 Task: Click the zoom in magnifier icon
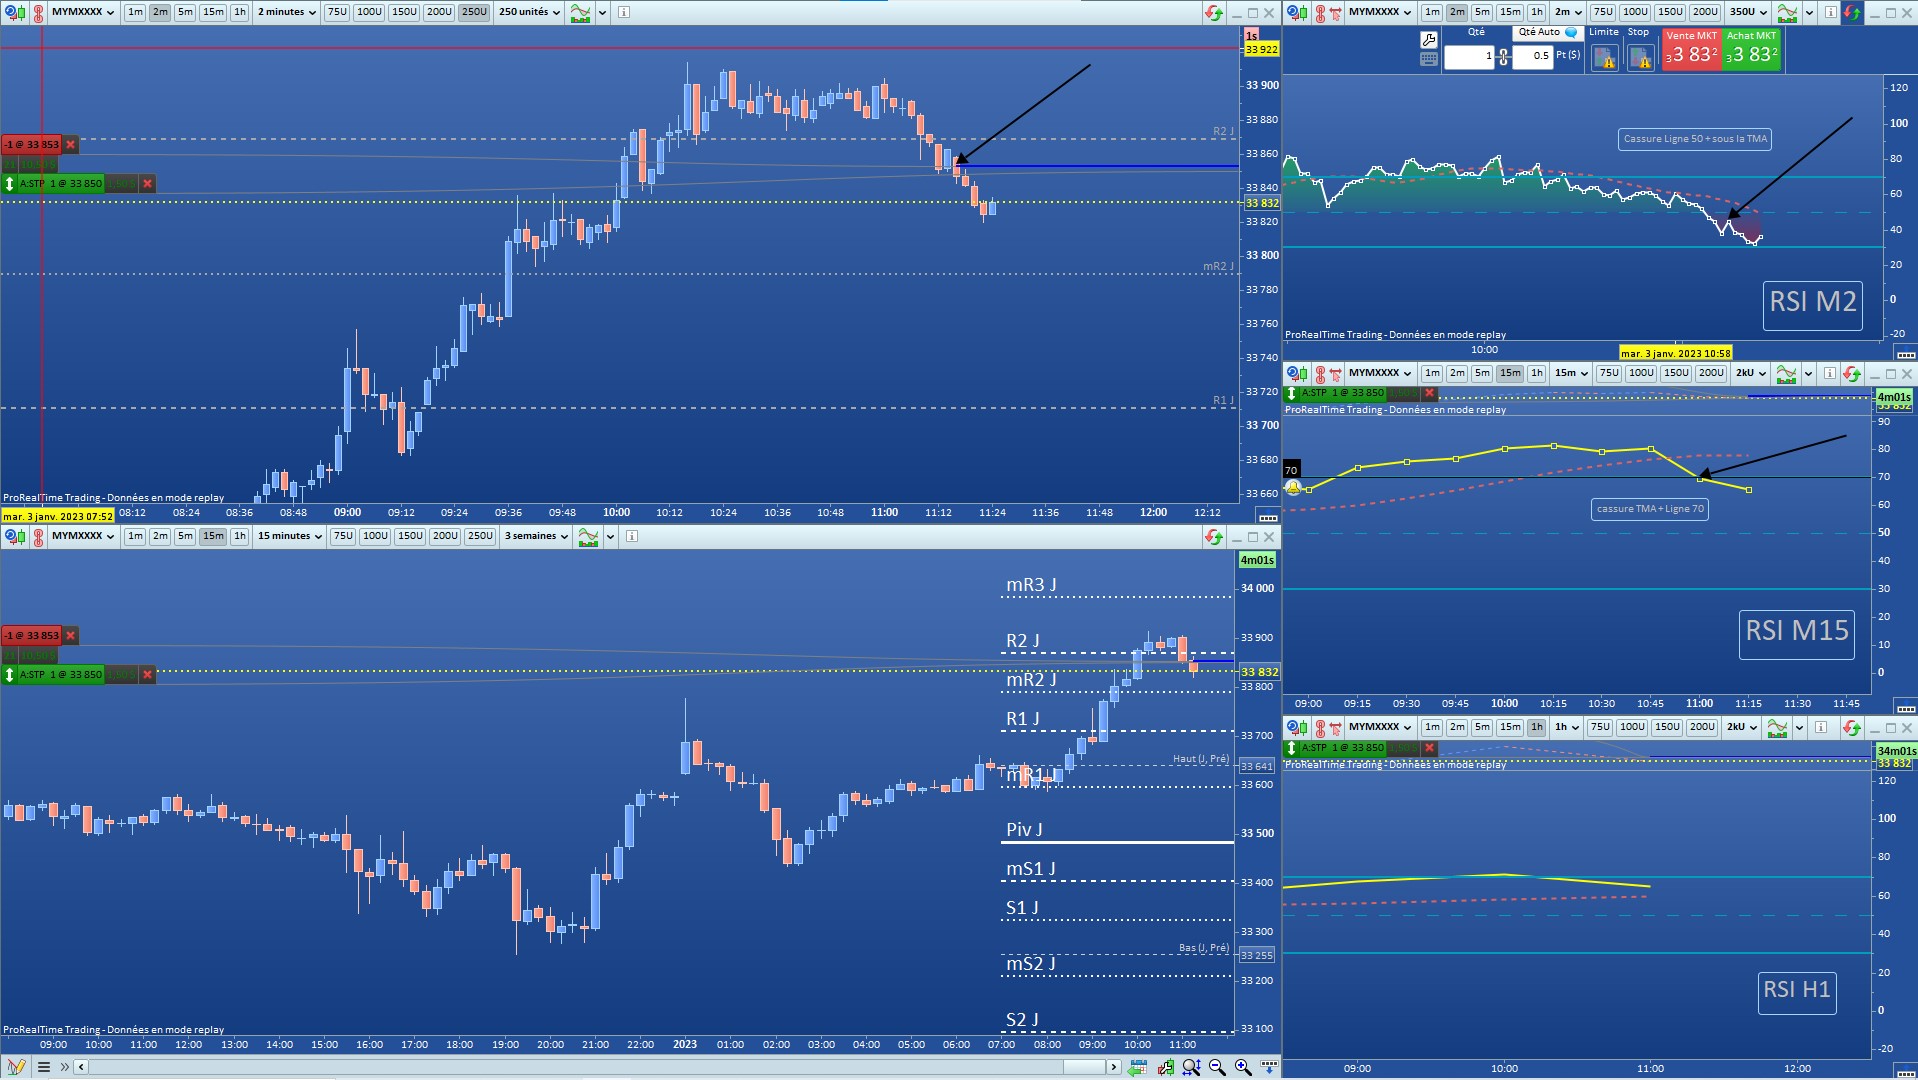pos(1243,1067)
